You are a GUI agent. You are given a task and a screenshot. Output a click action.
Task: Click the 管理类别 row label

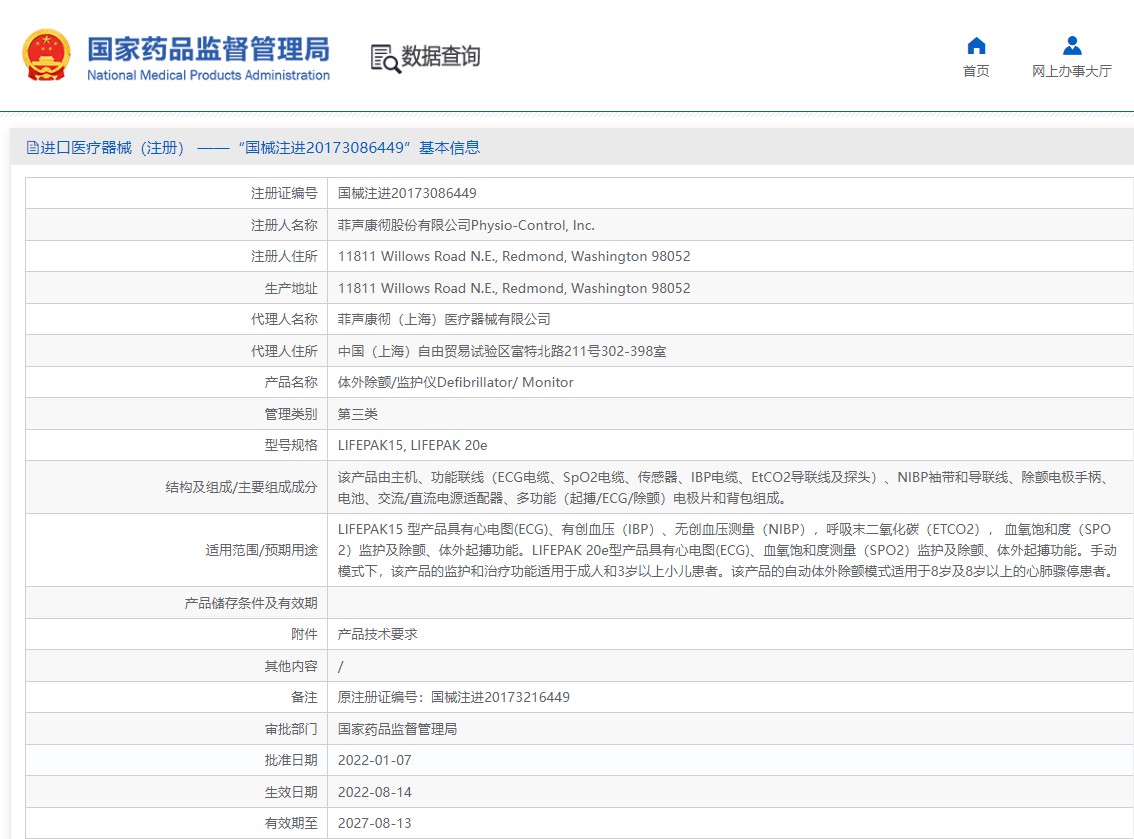click(x=291, y=414)
